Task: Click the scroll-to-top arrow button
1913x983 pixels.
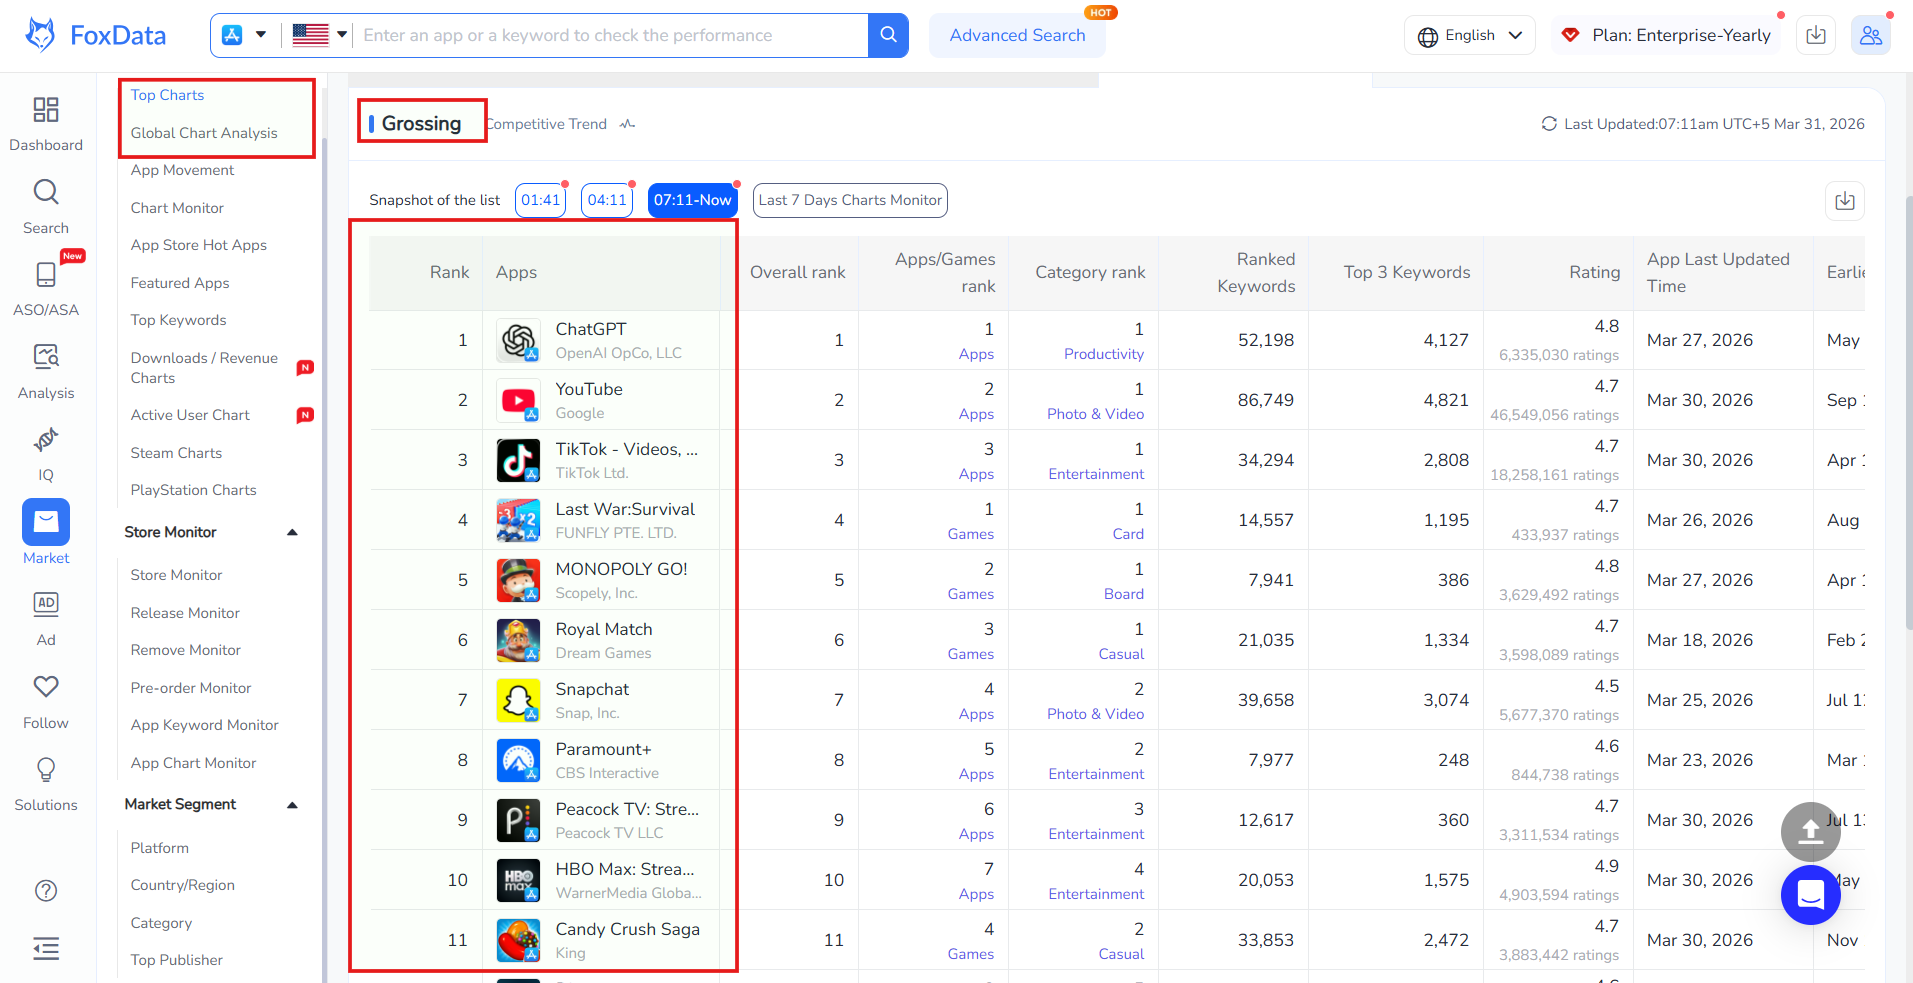Action: coord(1810,832)
